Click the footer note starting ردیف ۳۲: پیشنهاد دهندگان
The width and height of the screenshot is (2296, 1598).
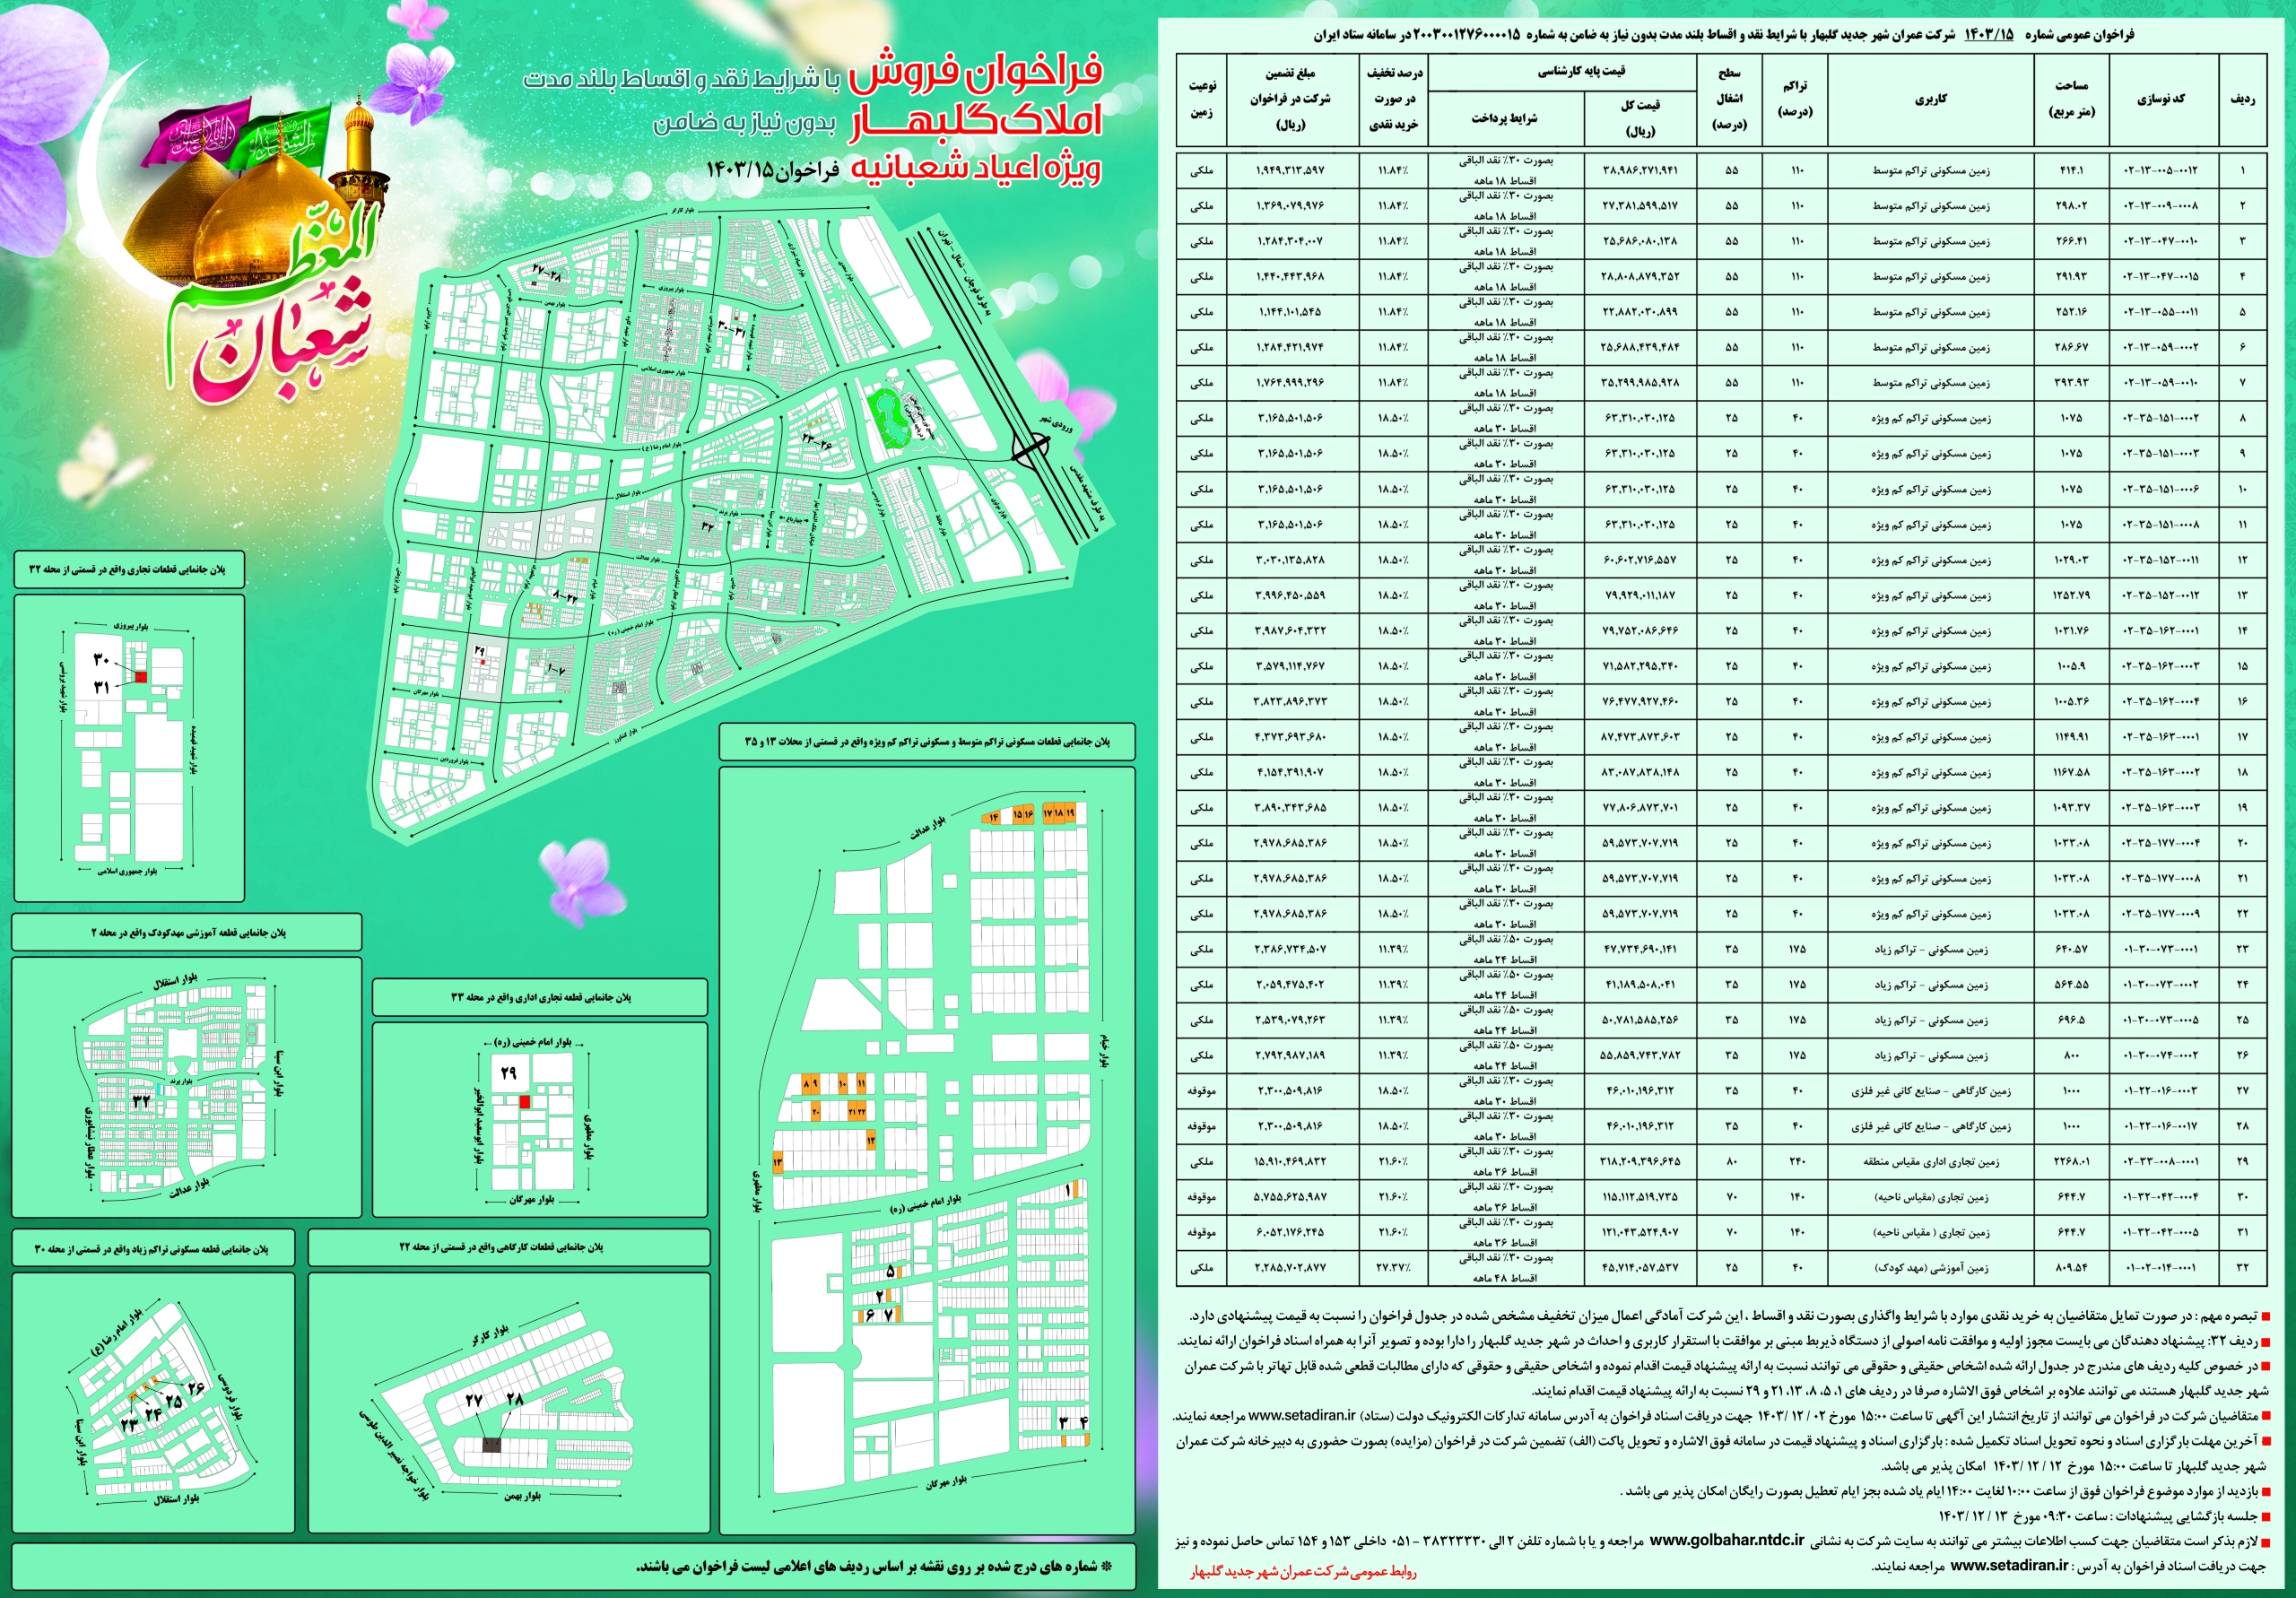pyautogui.click(x=1723, y=1340)
